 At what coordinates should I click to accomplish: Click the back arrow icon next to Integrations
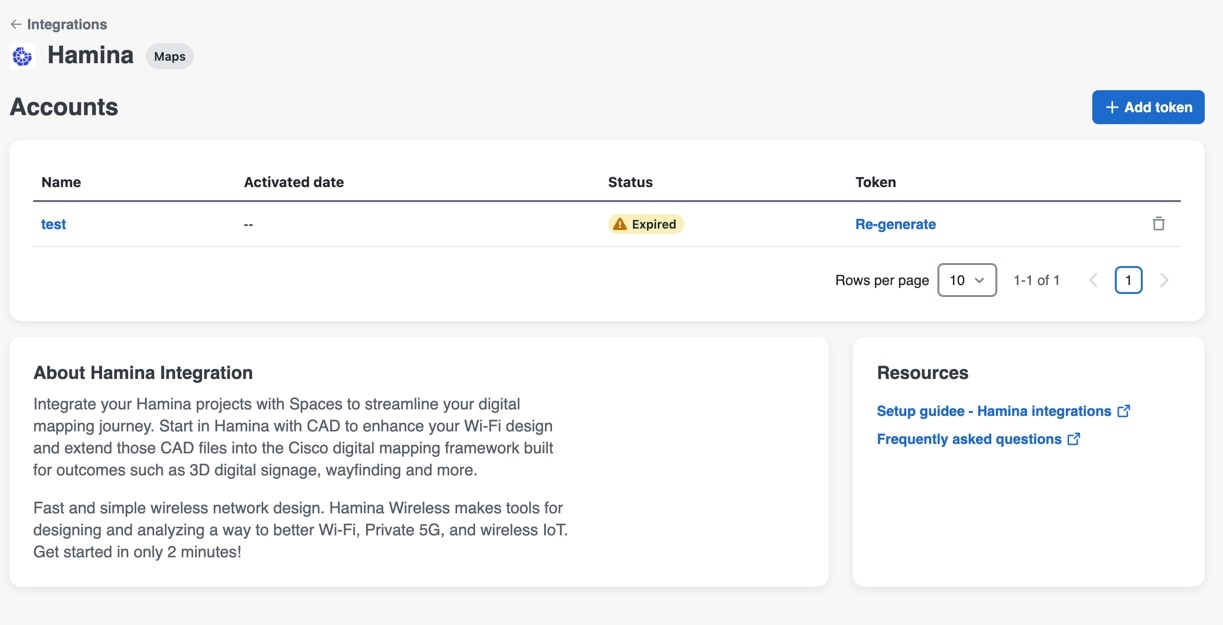(x=16, y=24)
